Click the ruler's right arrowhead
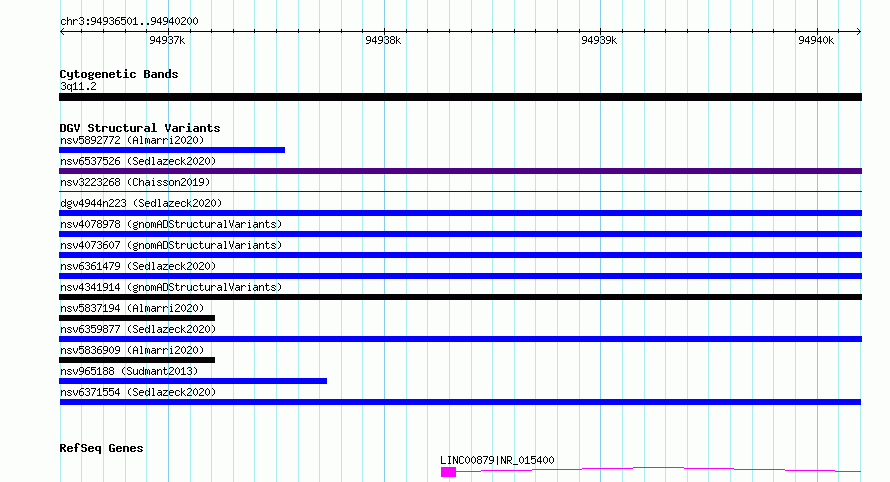890x482 pixels. click(x=859, y=32)
